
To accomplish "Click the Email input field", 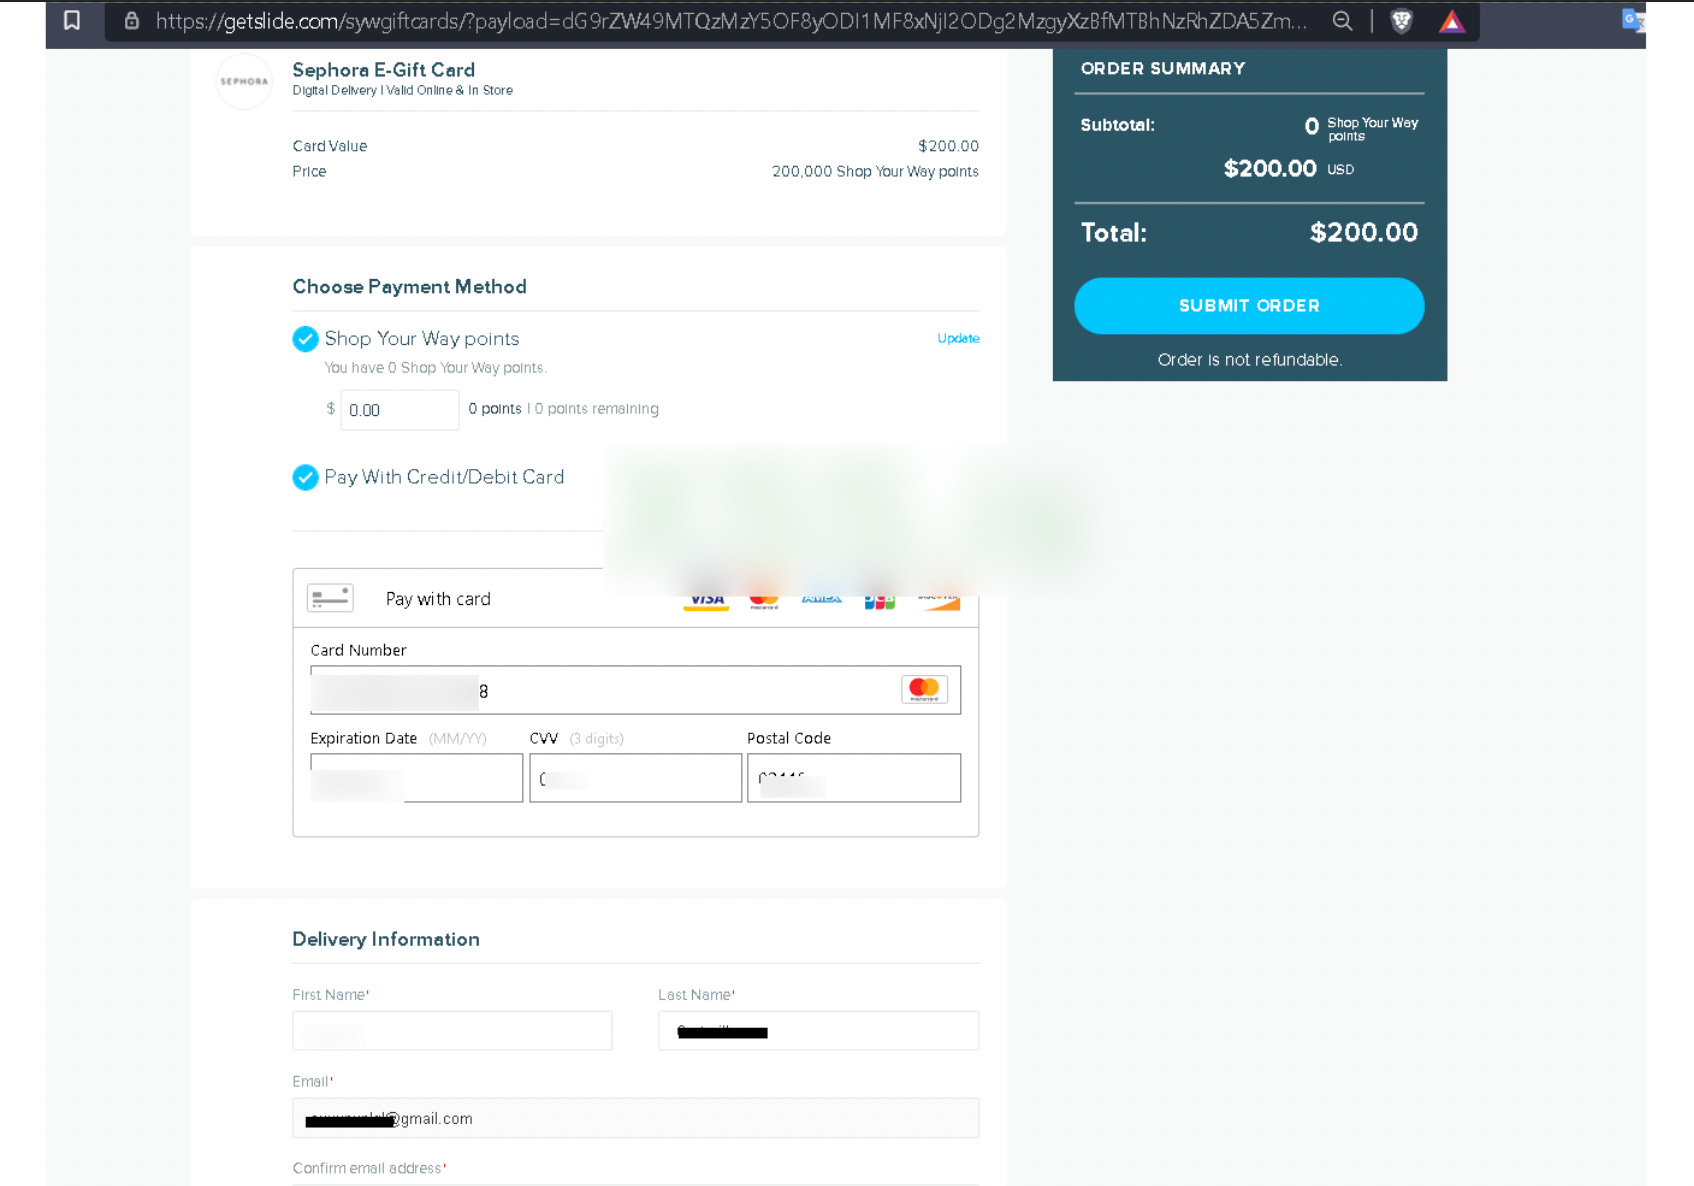I will 635,1118.
